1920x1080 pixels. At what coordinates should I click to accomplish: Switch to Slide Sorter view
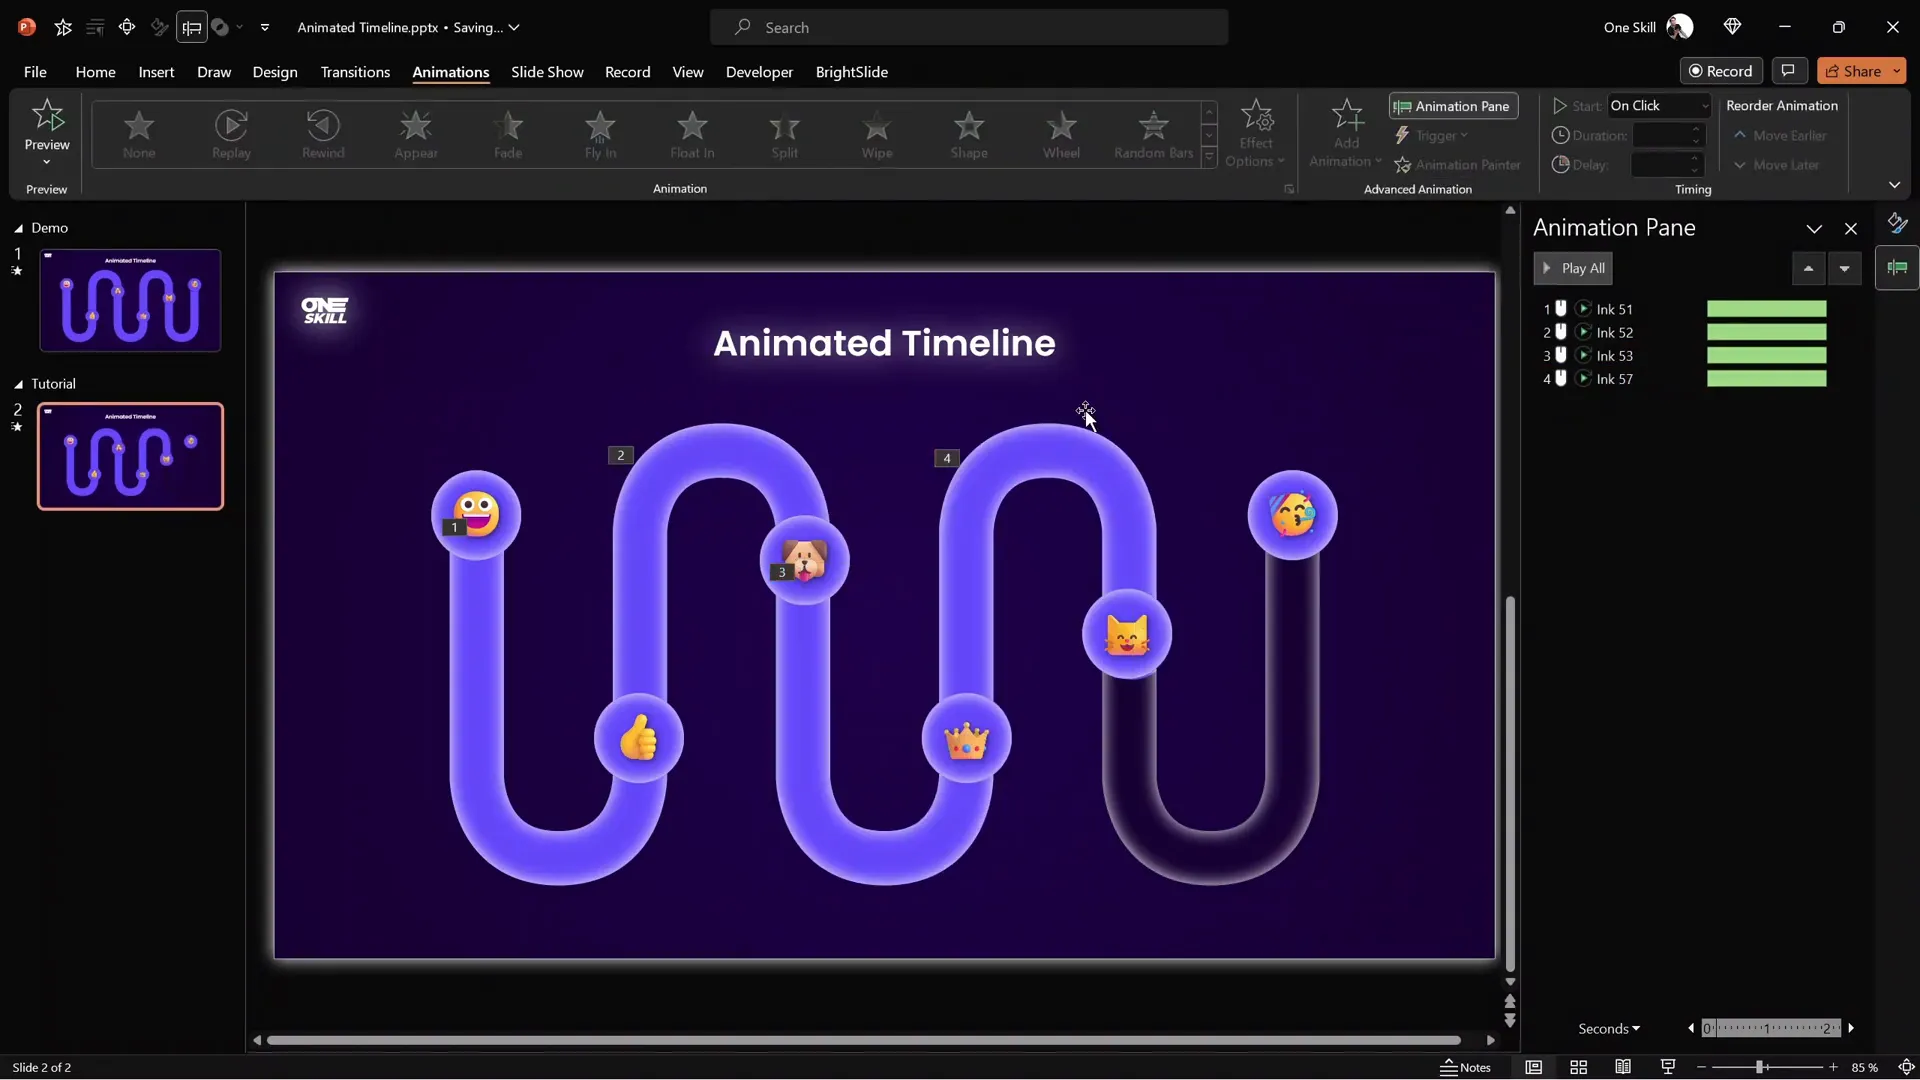(1578, 1067)
